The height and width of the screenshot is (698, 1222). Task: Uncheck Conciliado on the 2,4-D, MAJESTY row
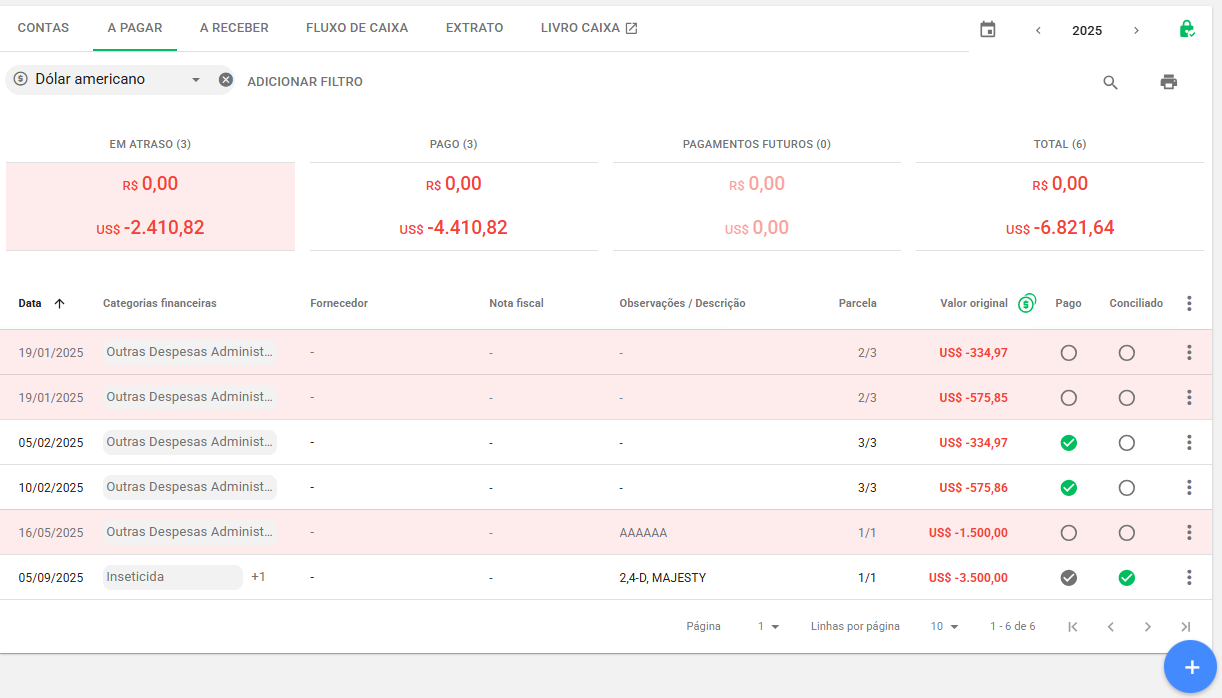1127,578
